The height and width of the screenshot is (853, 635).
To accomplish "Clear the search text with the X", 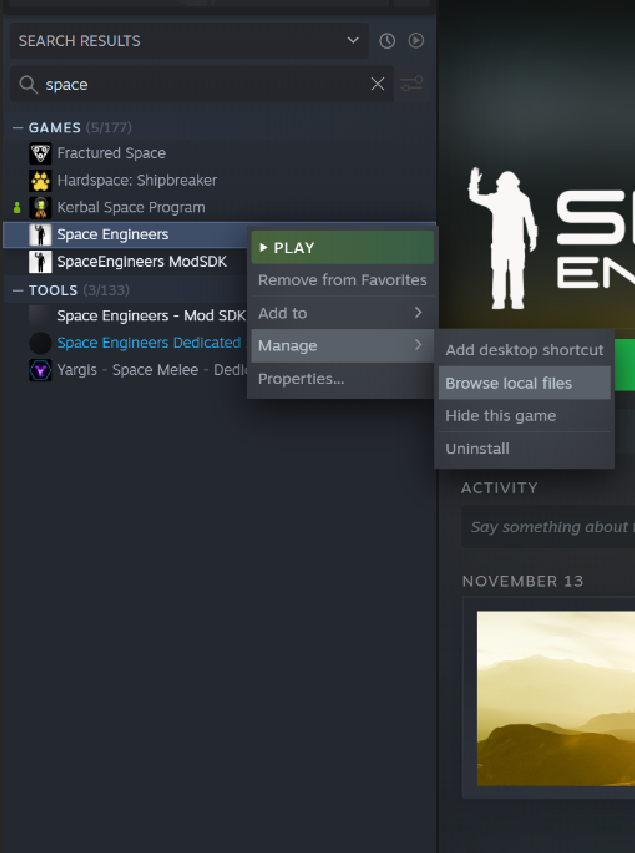I will (x=378, y=84).
